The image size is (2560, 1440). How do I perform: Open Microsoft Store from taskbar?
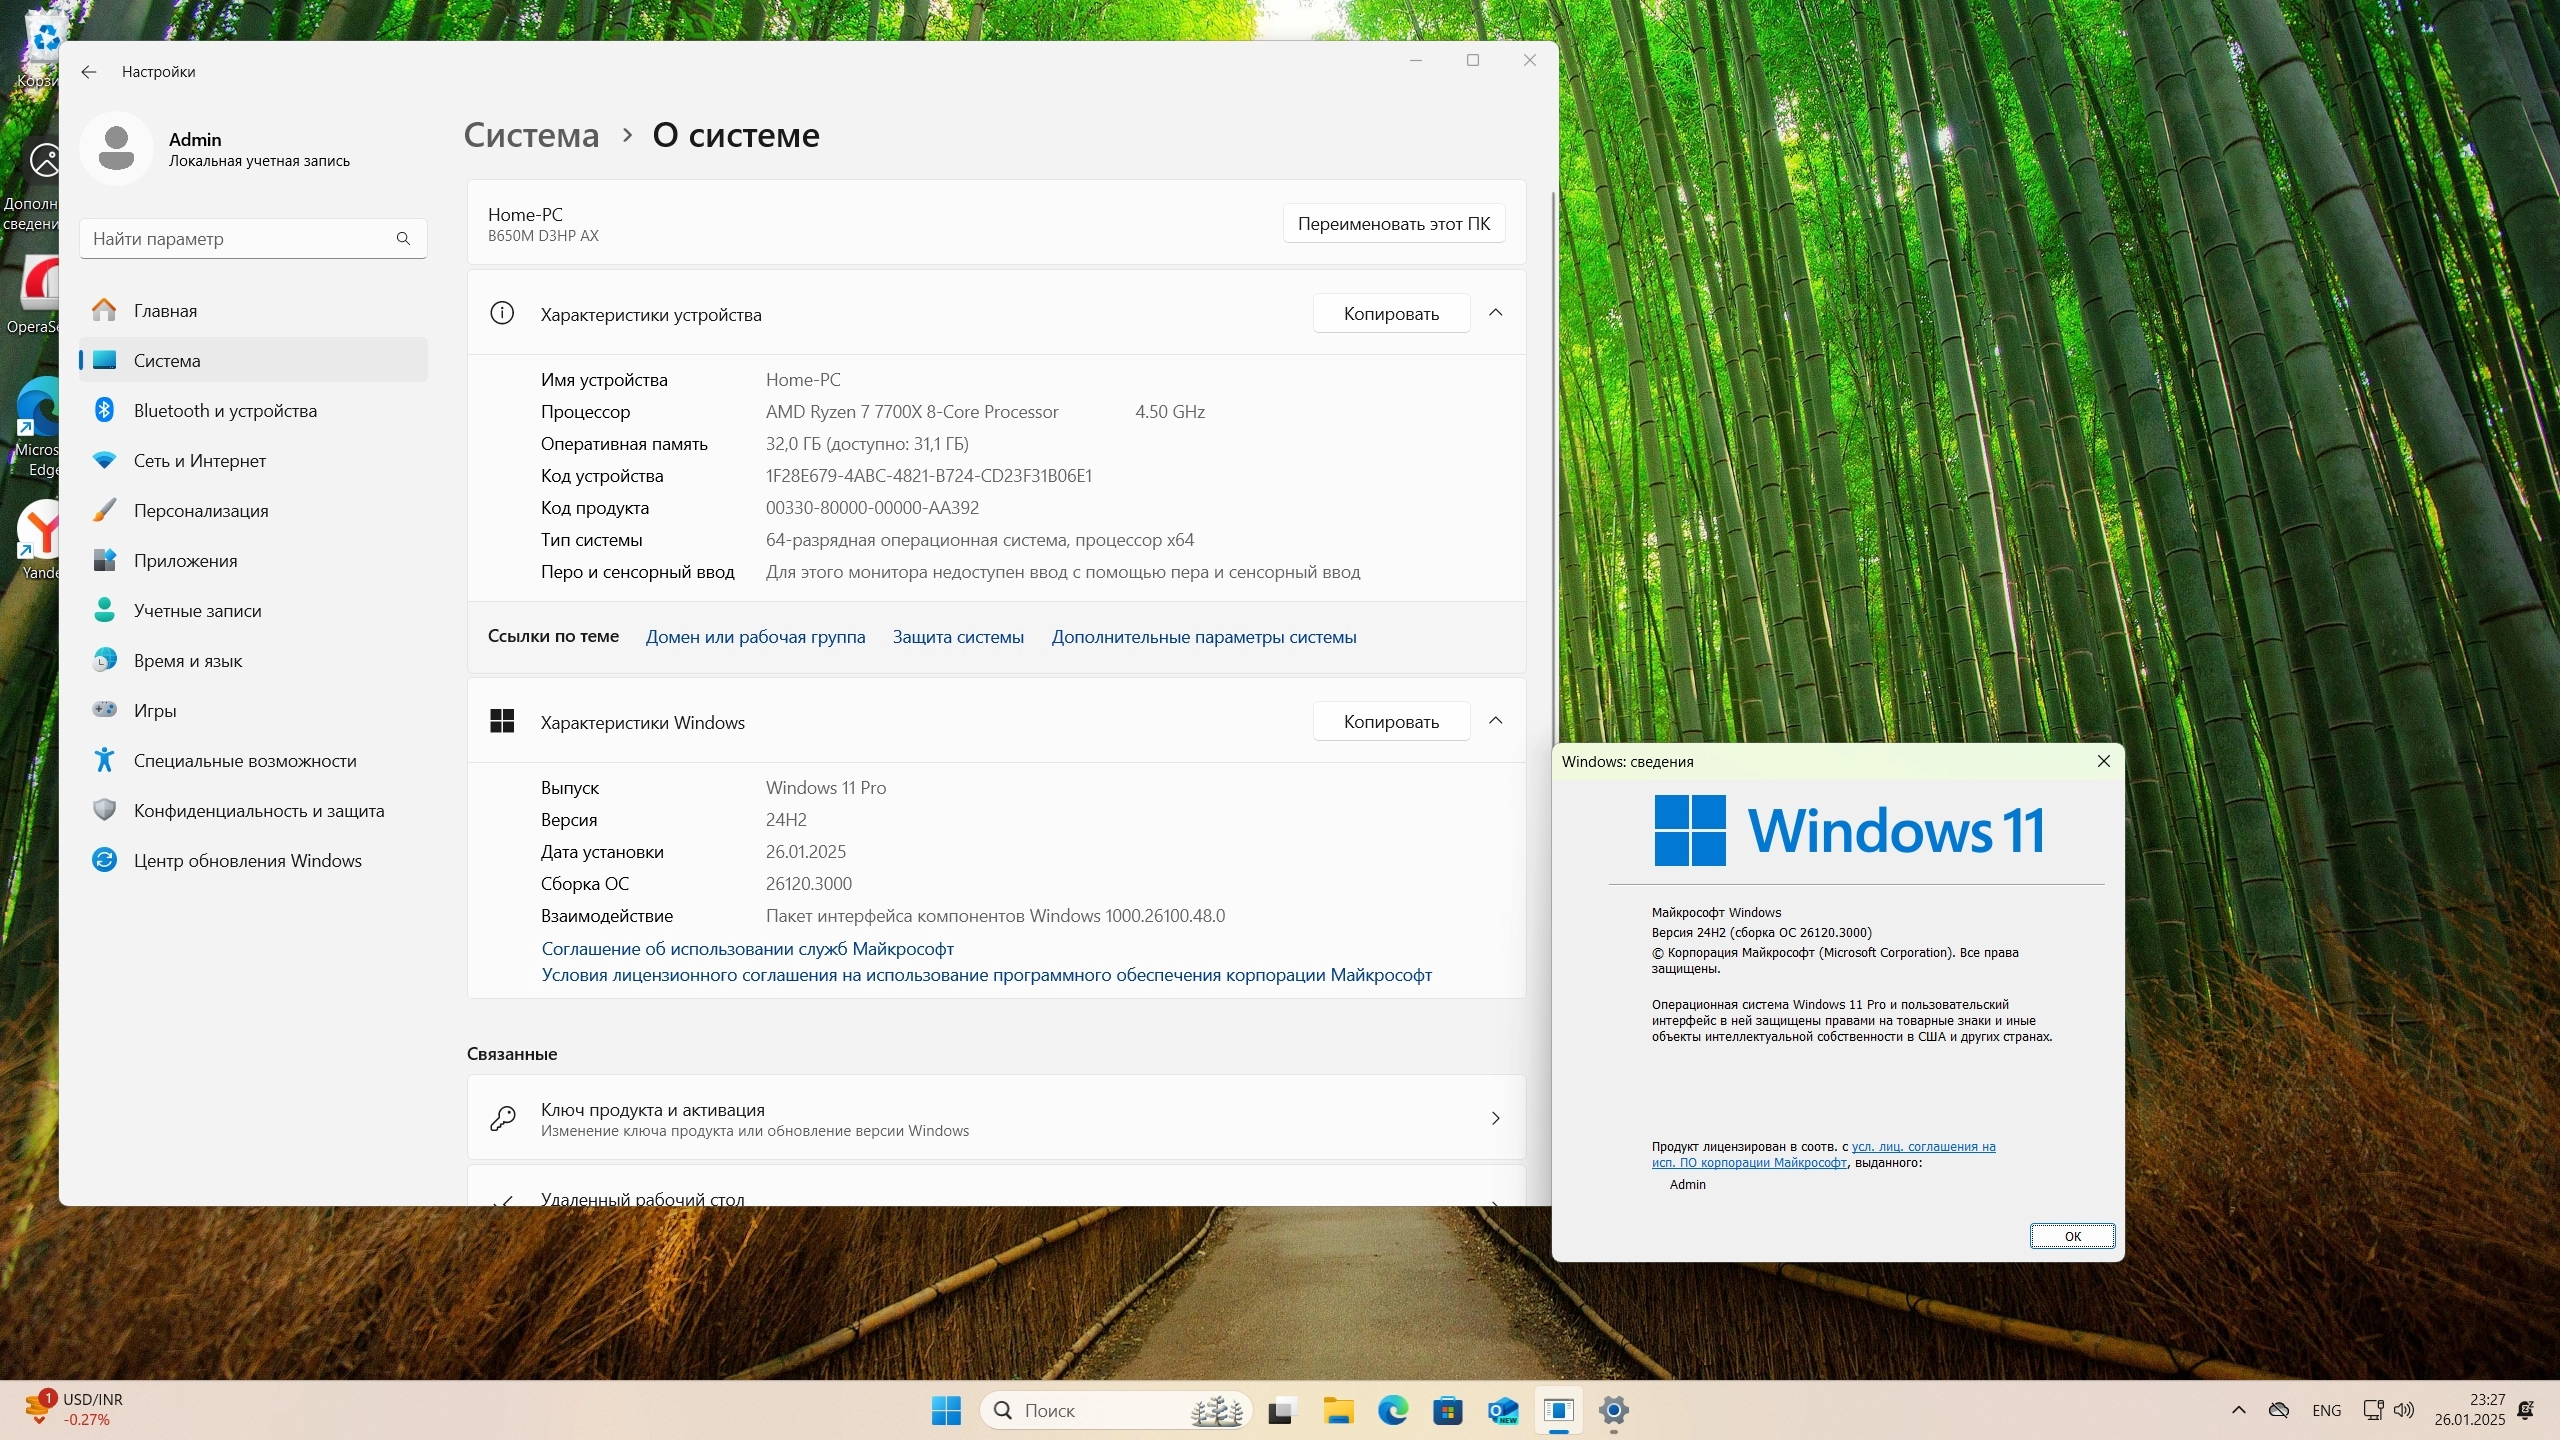point(1447,1410)
